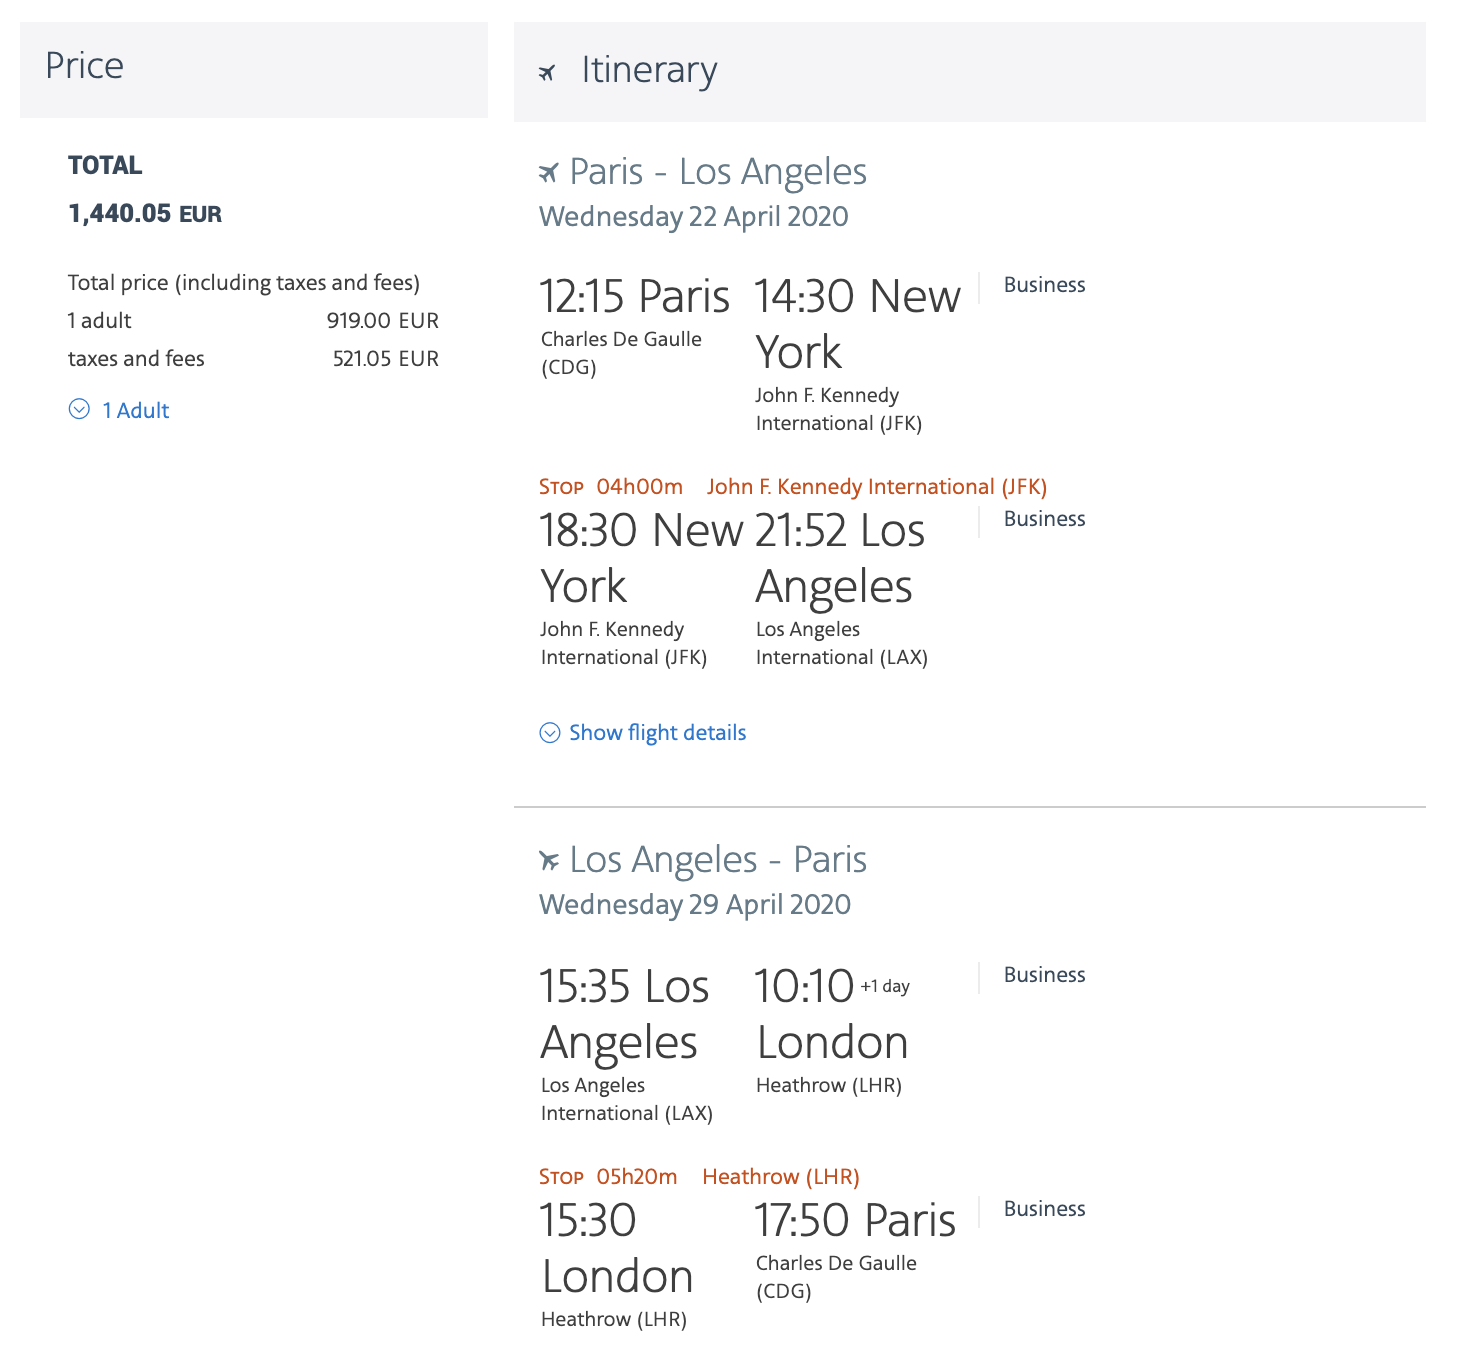Click the total amount 1,440.05 EUR
Image resolution: width=1462 pixels, height=1364 pixels.
tap(145, 213)
